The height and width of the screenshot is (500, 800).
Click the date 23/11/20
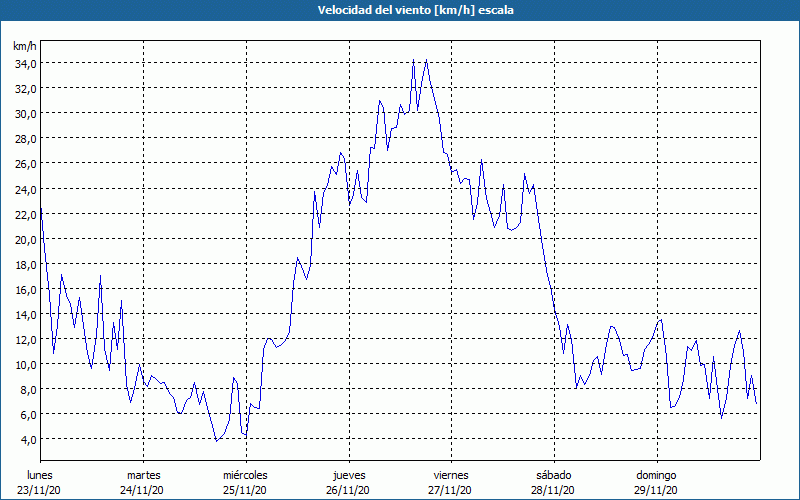[x=39, y=490]
